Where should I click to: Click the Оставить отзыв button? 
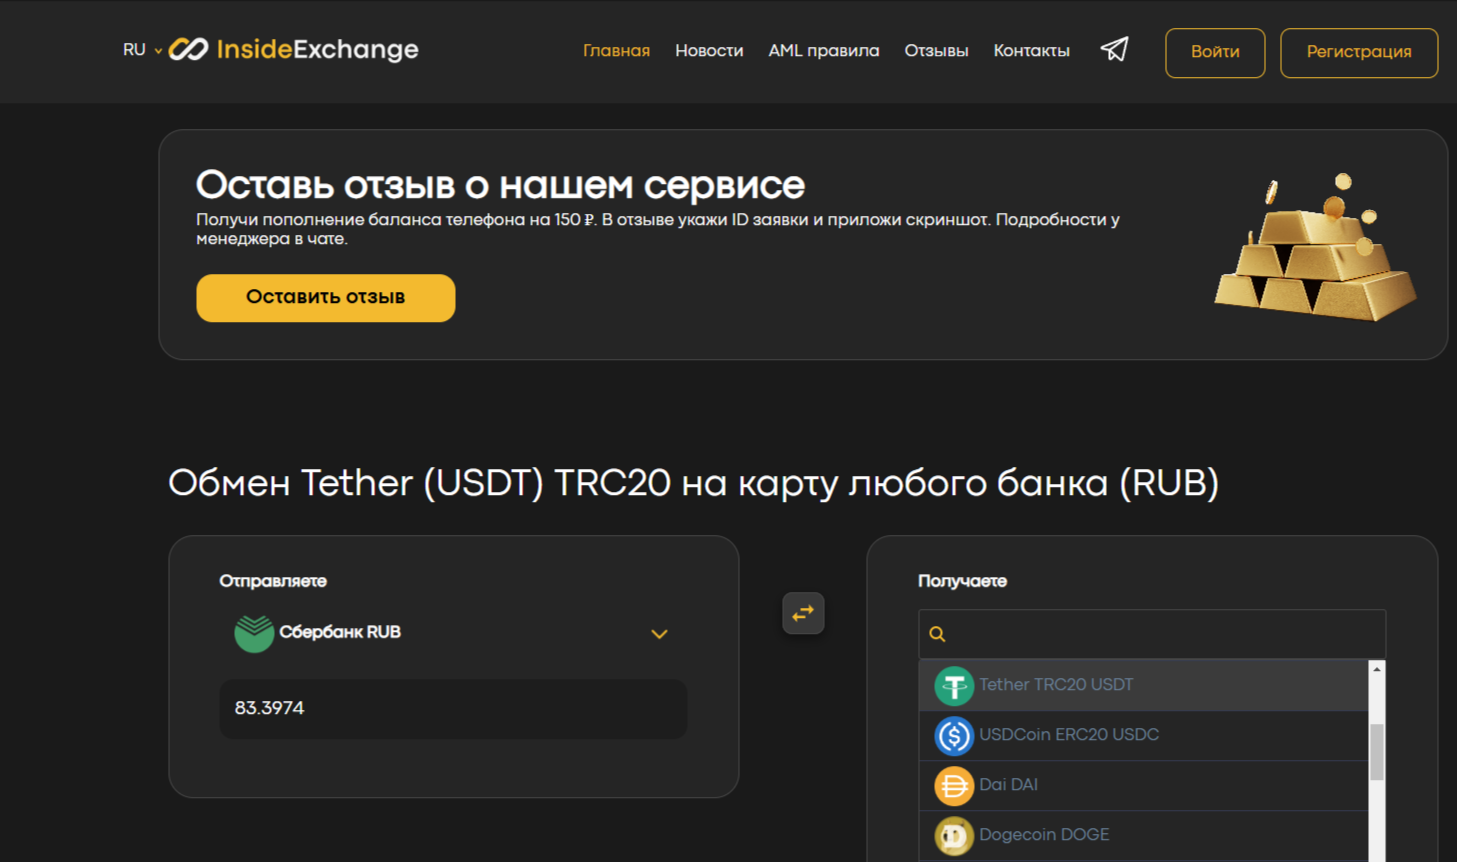tap(326, 298)
